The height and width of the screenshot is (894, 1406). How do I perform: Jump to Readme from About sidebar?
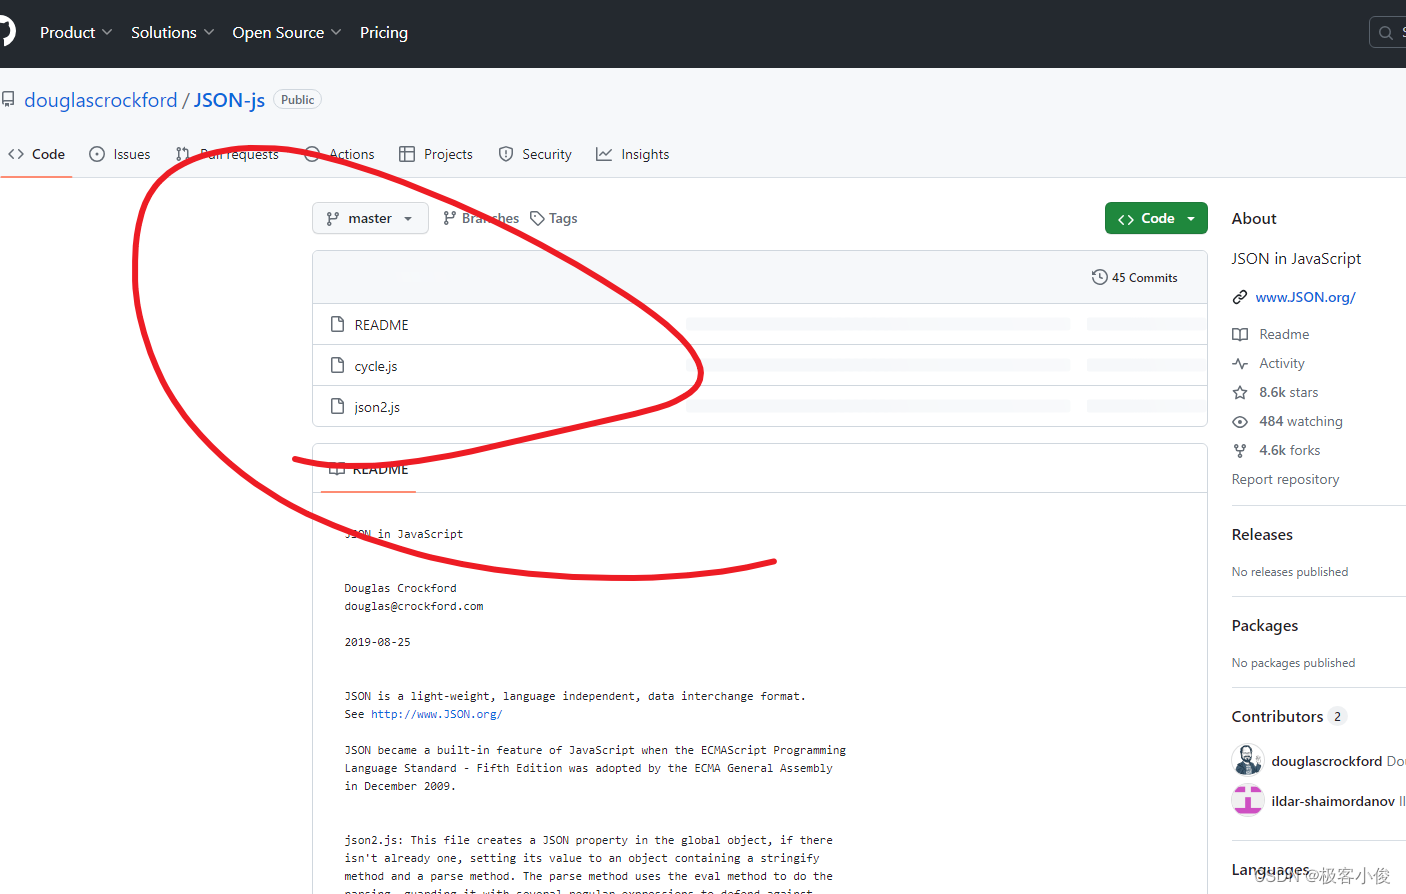point(1284,334)
